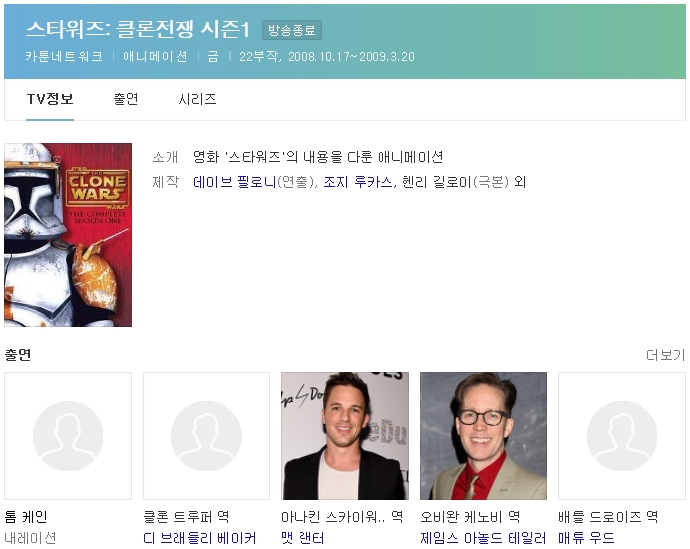Viewport: 690px width, 549px height.
Task: Open 제임스 아놀드 테일러's cast photo
Action: 483,436
